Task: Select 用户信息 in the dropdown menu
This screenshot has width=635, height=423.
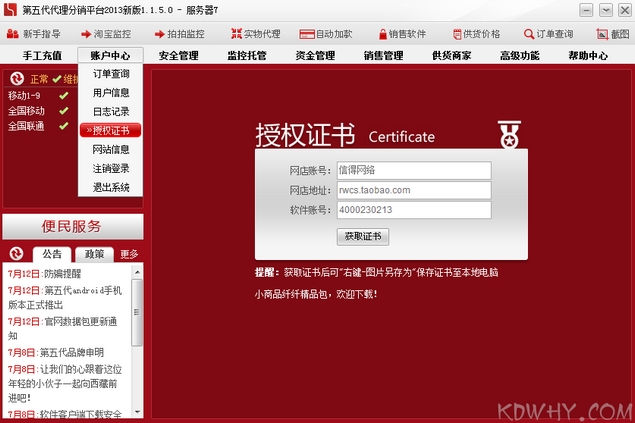Action: point(110,92)
